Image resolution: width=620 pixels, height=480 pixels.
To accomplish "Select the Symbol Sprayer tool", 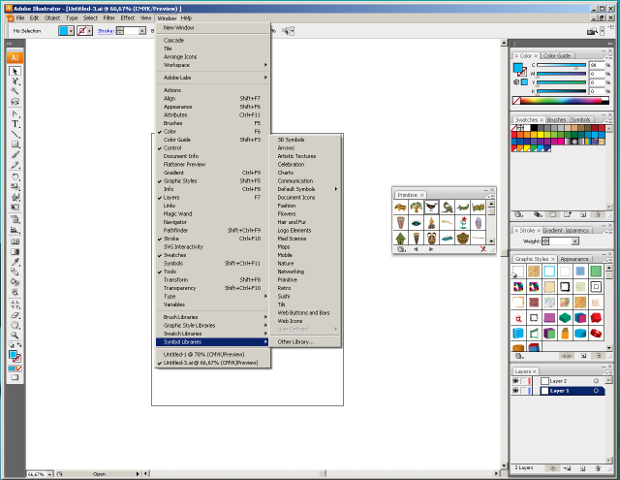I will point(15,219).
